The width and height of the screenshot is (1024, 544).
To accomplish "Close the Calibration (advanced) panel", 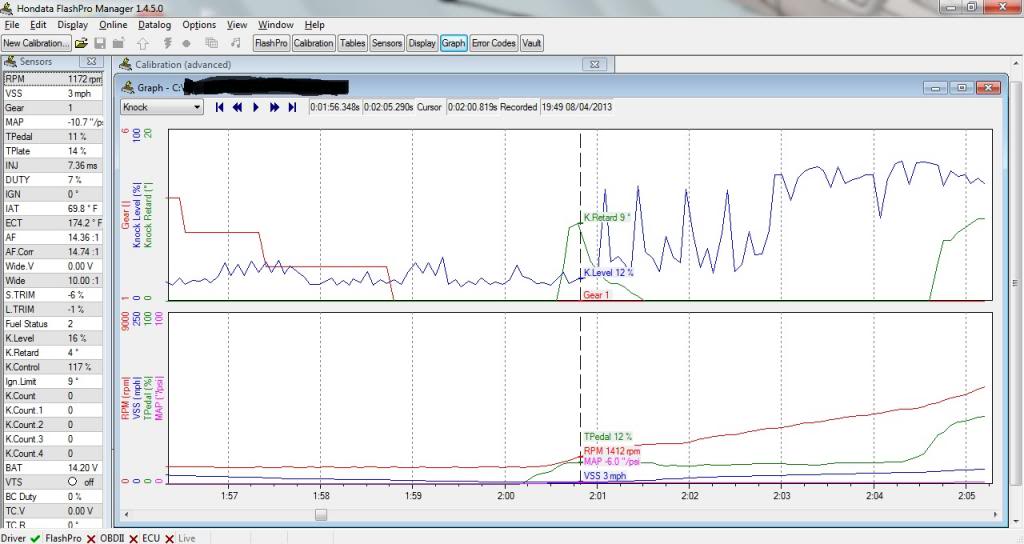I will click(x=595, y=65).
